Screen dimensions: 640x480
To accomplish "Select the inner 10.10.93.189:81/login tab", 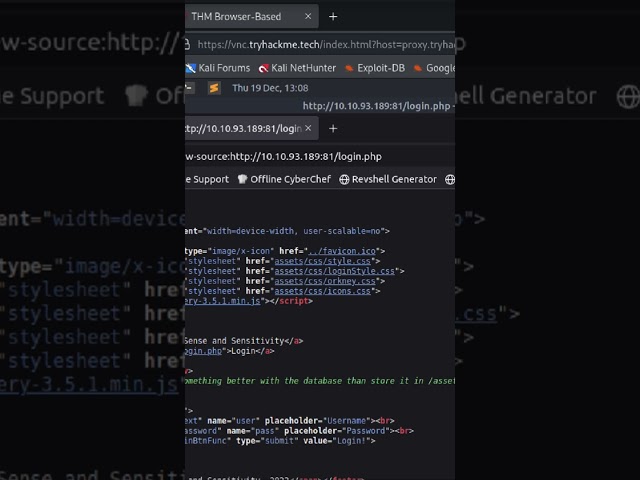I will tap(249, 129).
